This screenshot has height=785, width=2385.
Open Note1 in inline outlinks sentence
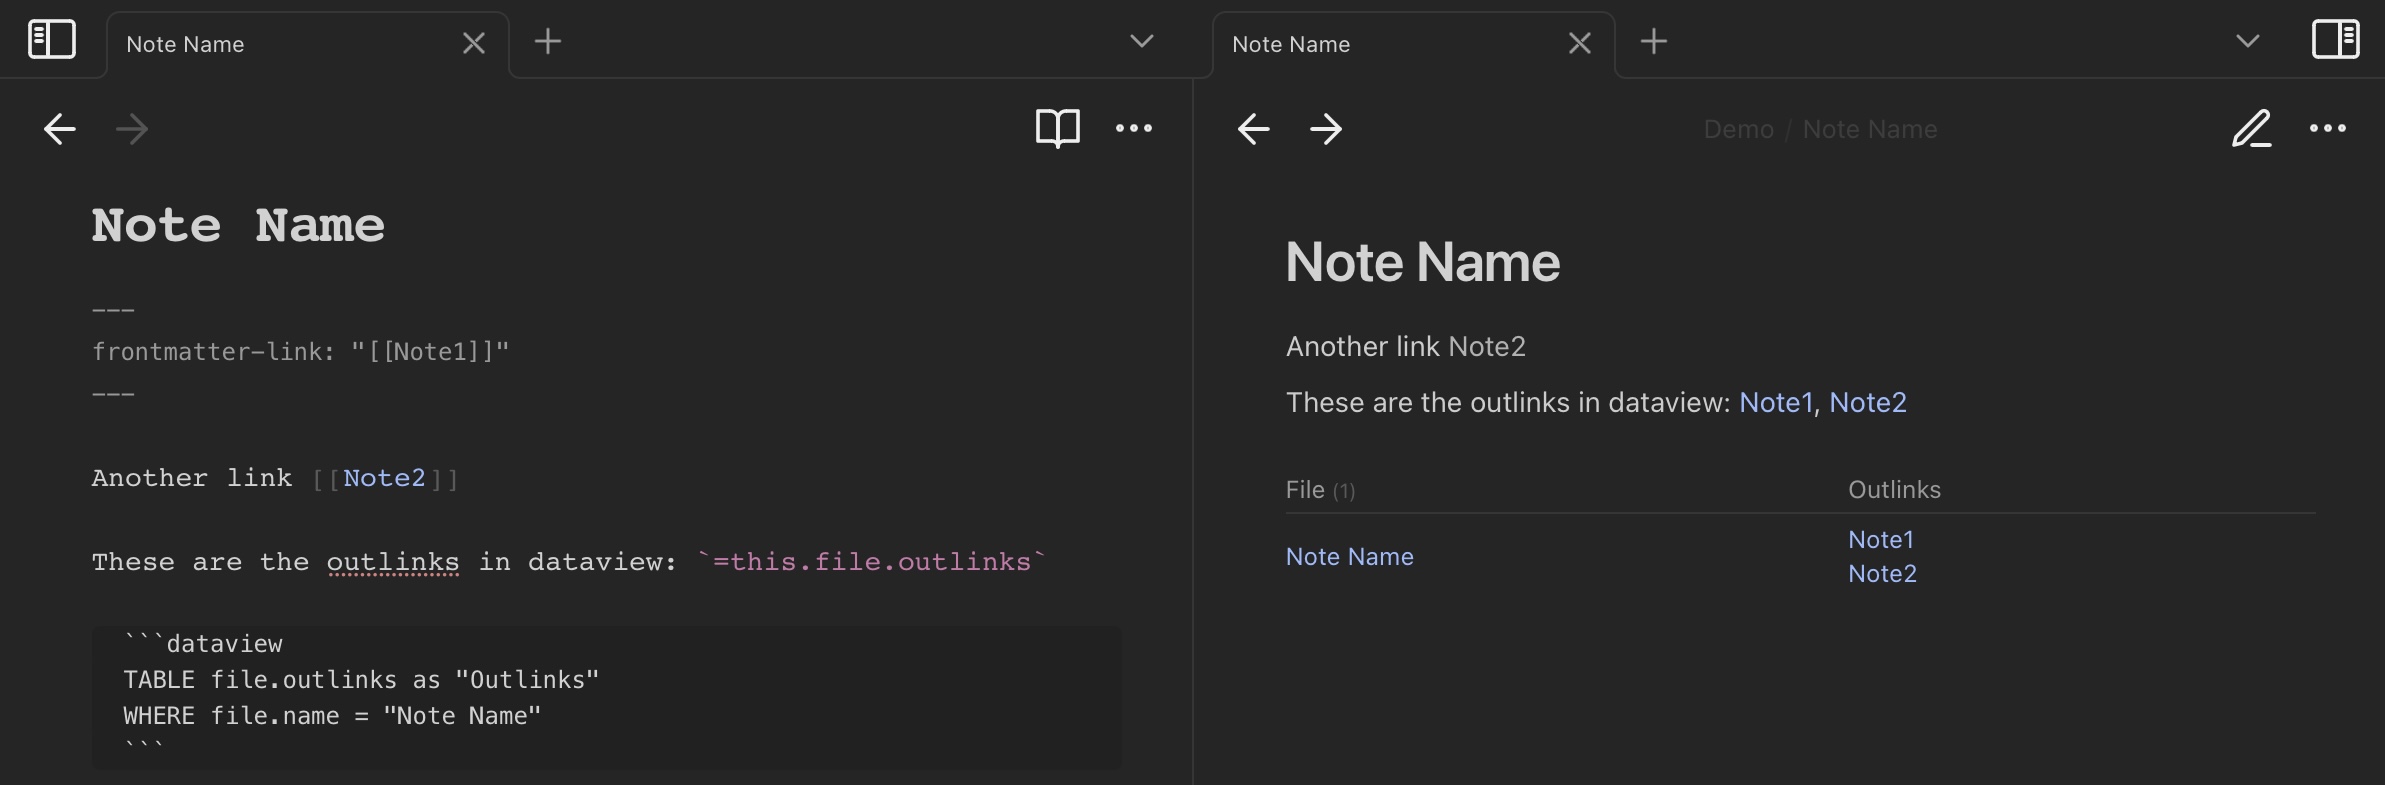(1776, 402)
